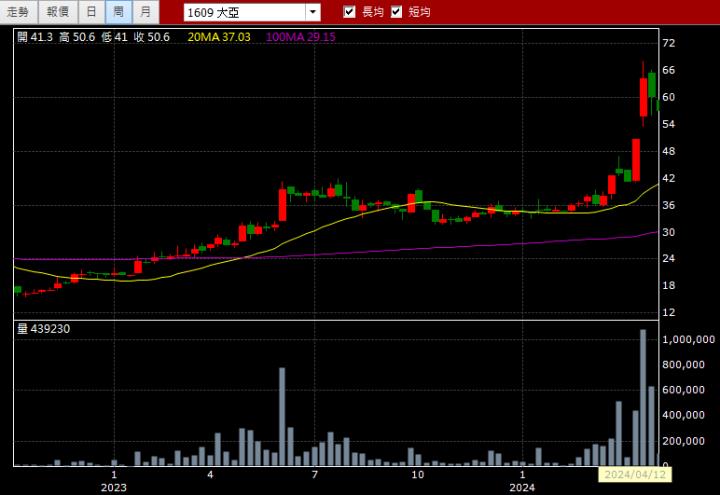
Task: Toggle the 短均 short moving average checkbox
Action: click(x=396, y=12)
